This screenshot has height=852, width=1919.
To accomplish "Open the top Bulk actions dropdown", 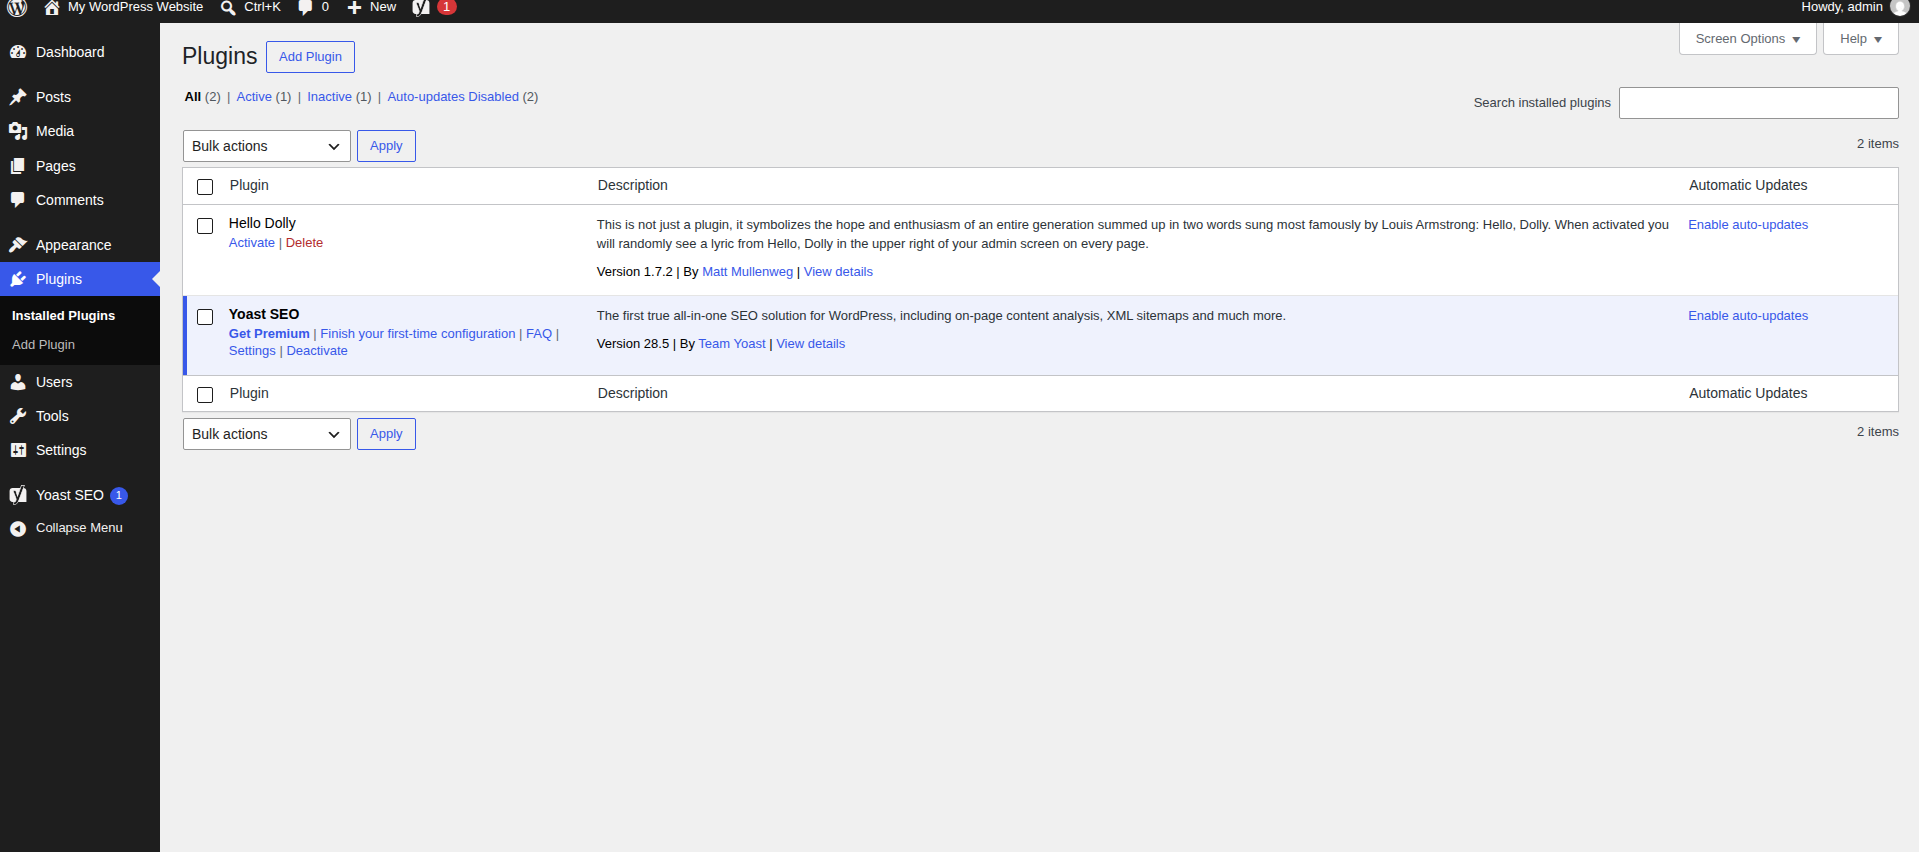I will (x=267, y=146).
